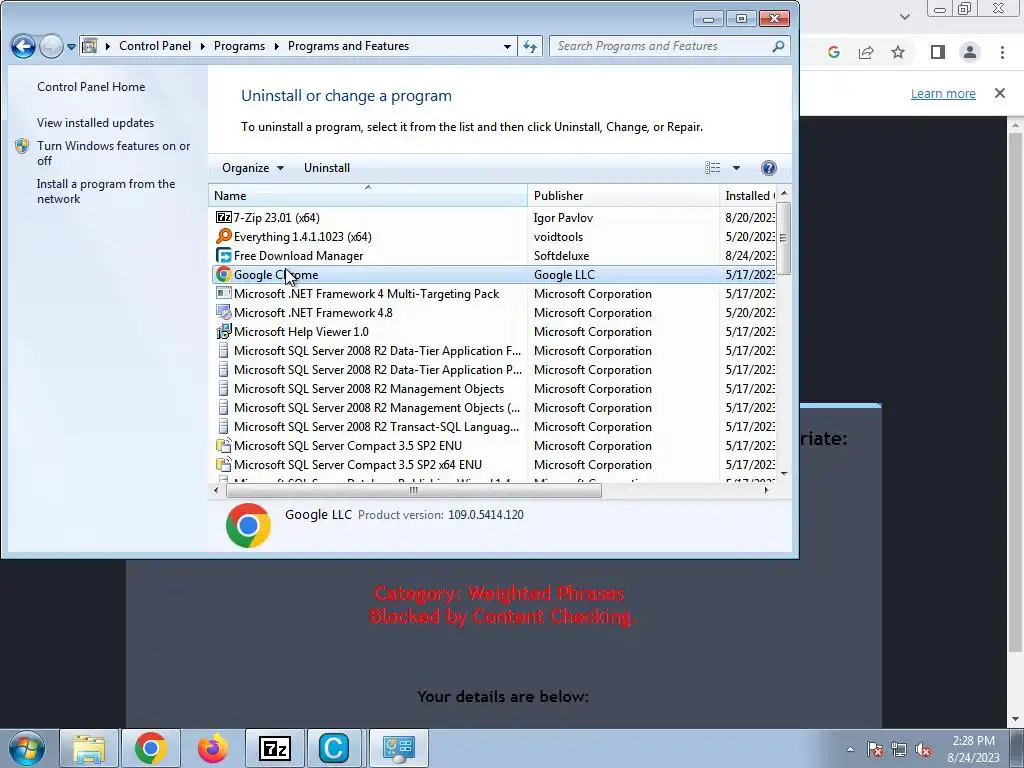Sort list by Publisher column header
Viewport: 1024px width, 768px height.
(623, 195)
